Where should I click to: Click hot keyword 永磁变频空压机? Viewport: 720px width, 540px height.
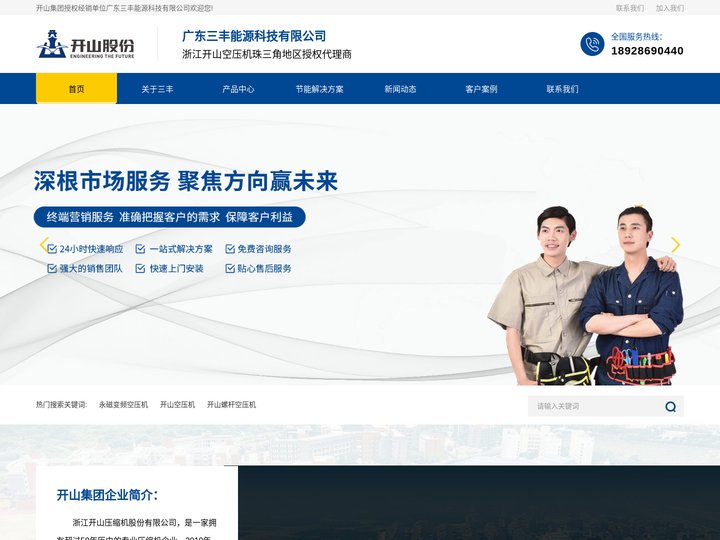(124, 405)
